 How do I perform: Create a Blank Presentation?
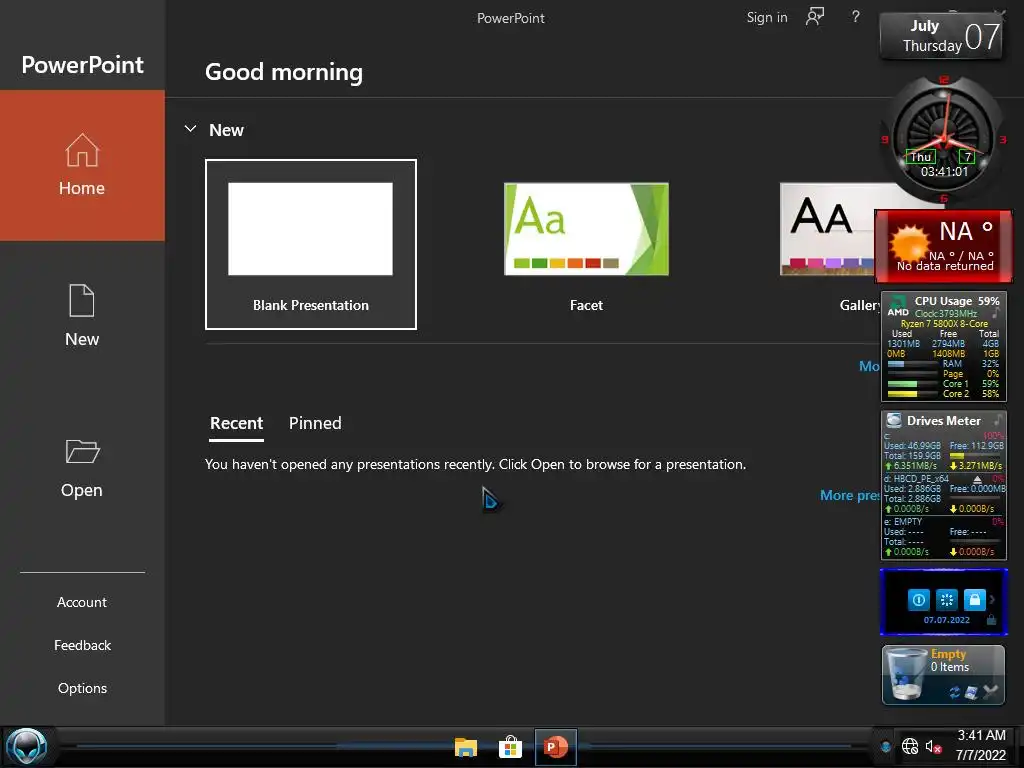pyautogui.click(x=311, y=244)
